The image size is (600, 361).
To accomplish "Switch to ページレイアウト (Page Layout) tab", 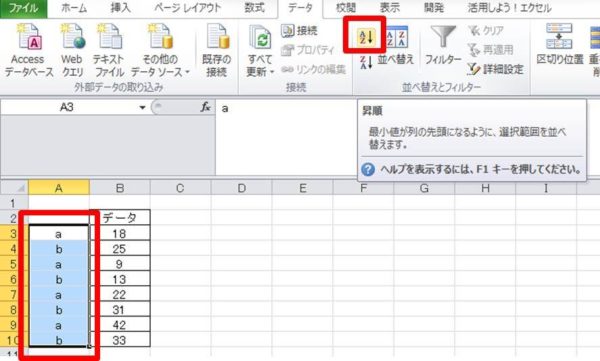I will 188,8.
